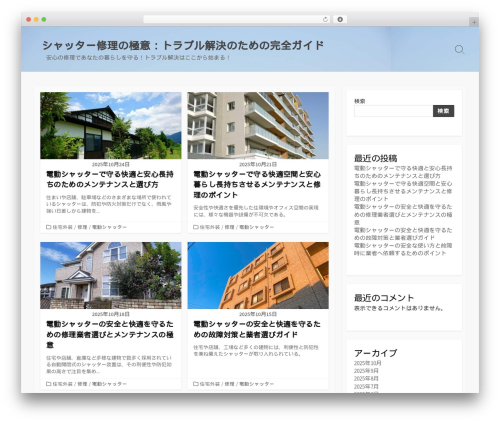Click excerpt text of October 21 post

pos(256,211)
